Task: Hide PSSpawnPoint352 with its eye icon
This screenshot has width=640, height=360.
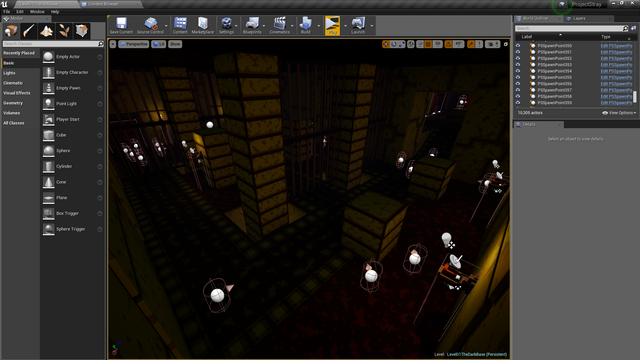Action: click(518, 58)
